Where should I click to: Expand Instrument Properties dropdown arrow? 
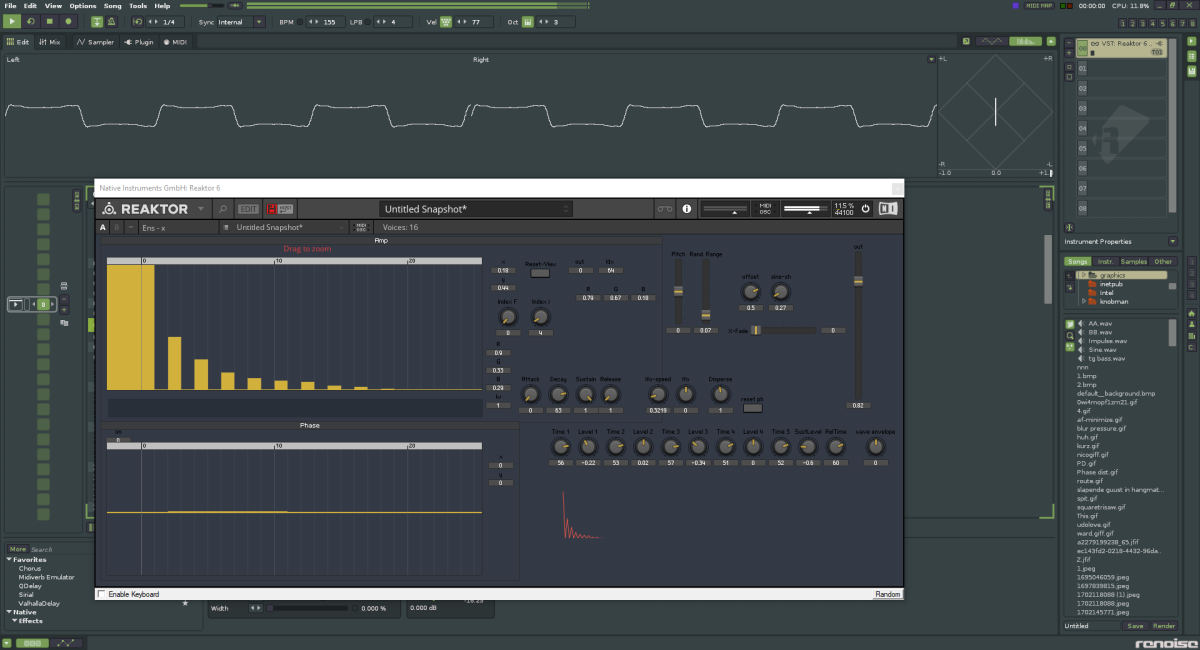click(x=1172, y=241)
